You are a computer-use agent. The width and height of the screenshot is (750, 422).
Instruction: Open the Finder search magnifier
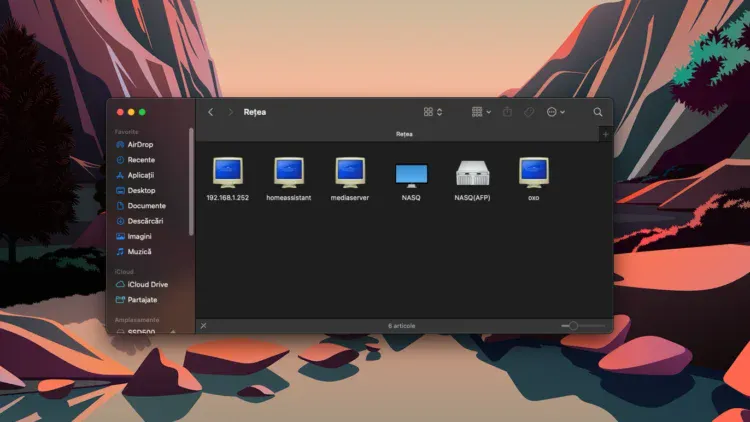[598, 112]
